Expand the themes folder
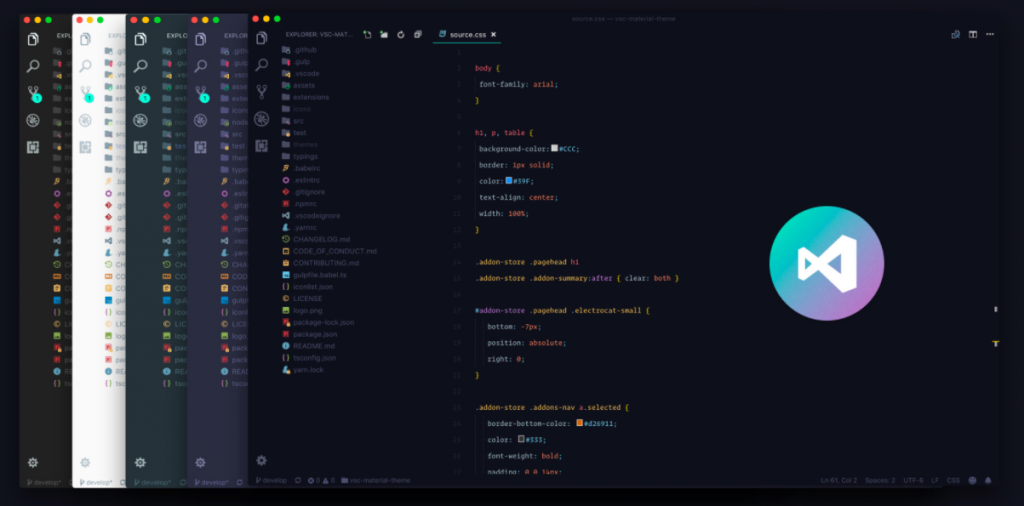 point(300,144)
